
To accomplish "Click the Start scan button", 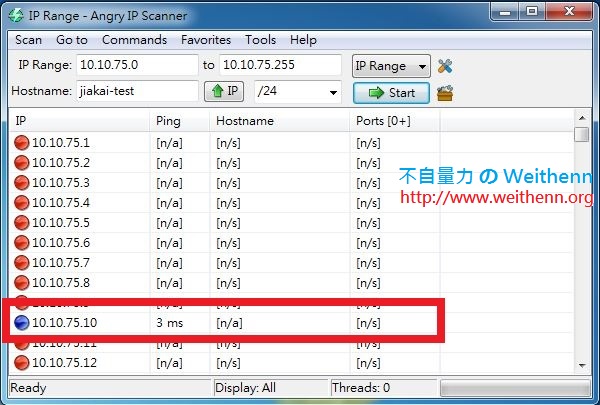I will tap(391, 93).
